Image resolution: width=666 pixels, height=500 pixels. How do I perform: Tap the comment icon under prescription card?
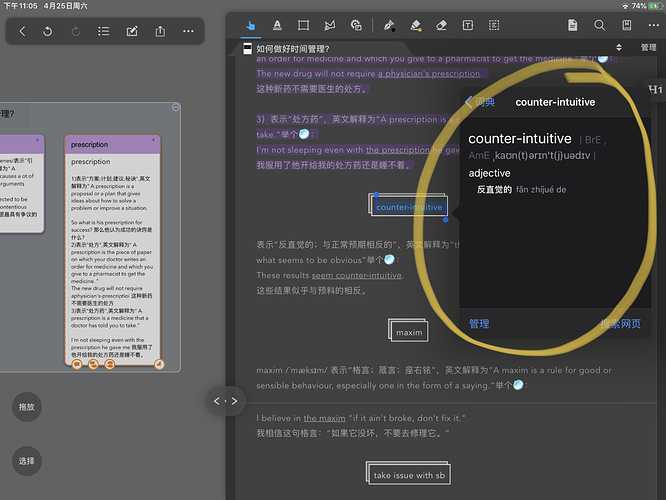pos(77,364)
